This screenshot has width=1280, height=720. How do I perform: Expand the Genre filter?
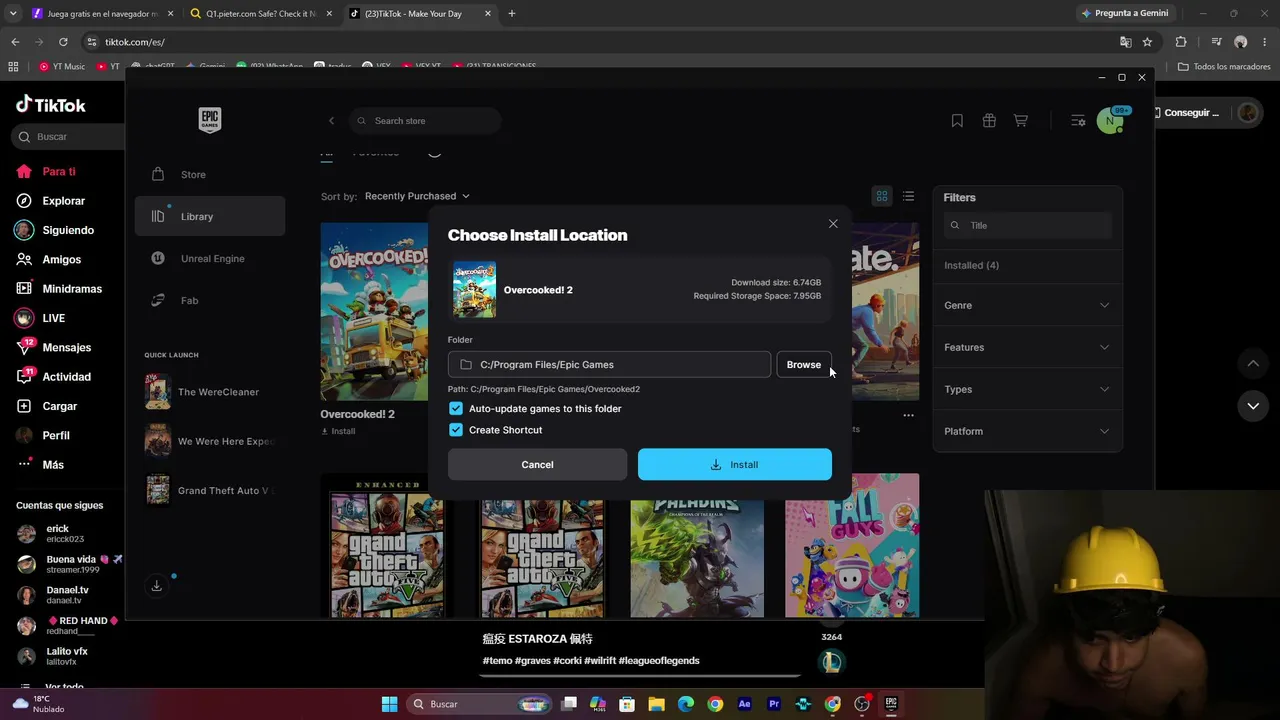click(1027, 305)
